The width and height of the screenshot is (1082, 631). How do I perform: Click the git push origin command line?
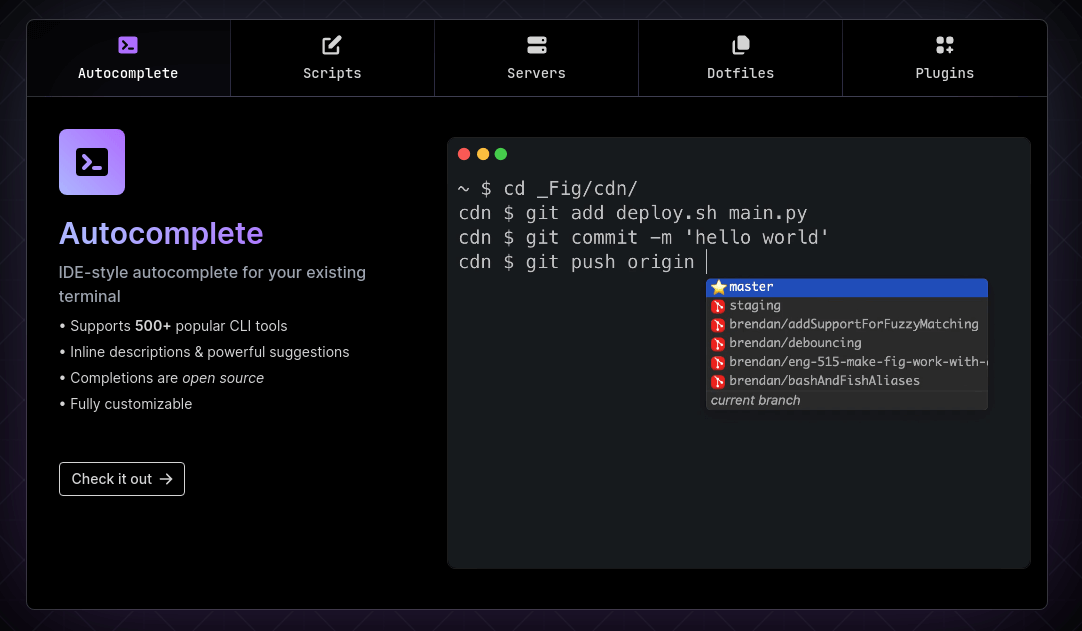577,262
